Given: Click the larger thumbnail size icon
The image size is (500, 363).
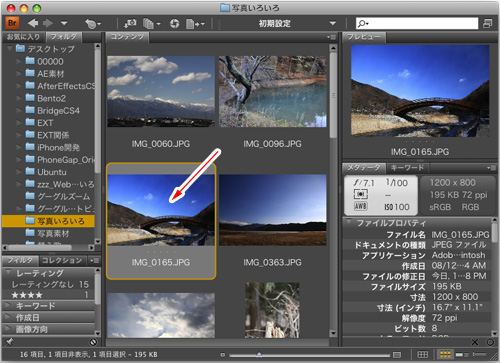Looking at the screenshot, I should [x=397, y=355].
